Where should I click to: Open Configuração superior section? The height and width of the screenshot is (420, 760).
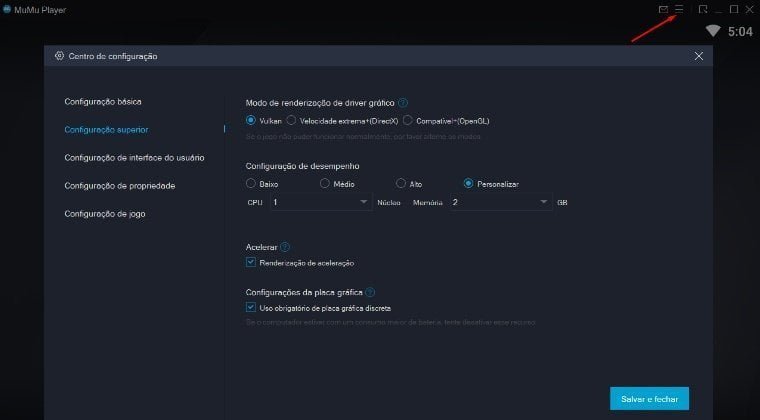coord(106,130)
